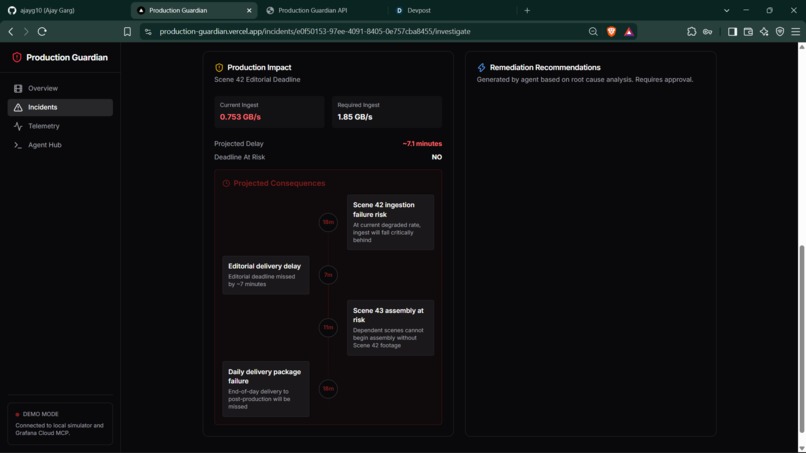Click the DEMO MODE status indicator

click(37, 414)
